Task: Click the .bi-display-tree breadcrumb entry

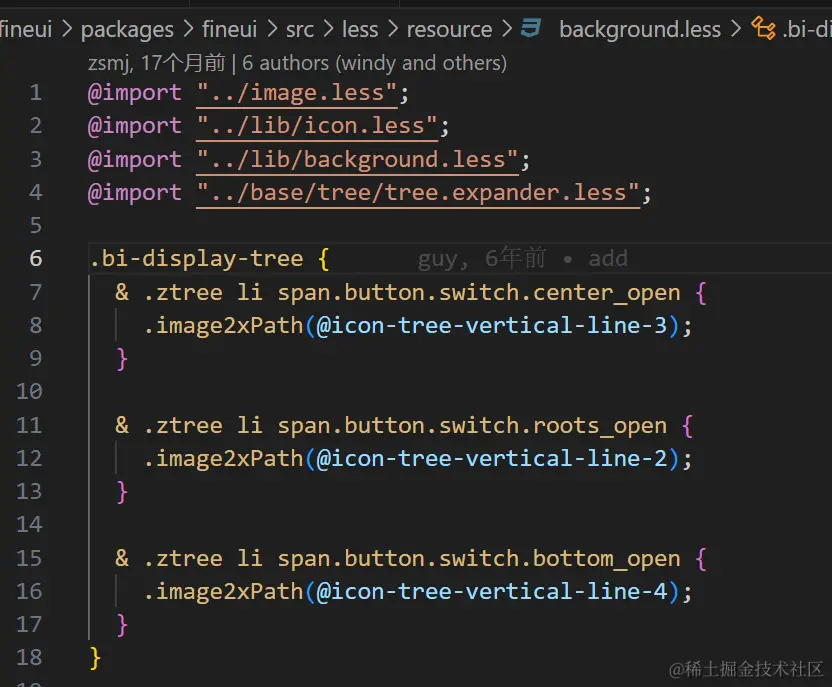Action: tap(803, 29)
